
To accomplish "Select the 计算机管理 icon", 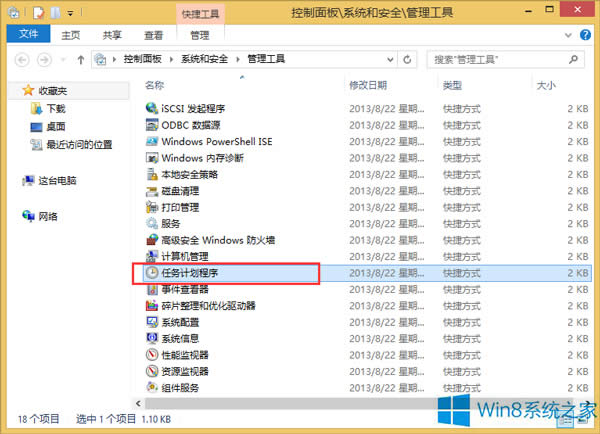I will click(x=152, y=256).
